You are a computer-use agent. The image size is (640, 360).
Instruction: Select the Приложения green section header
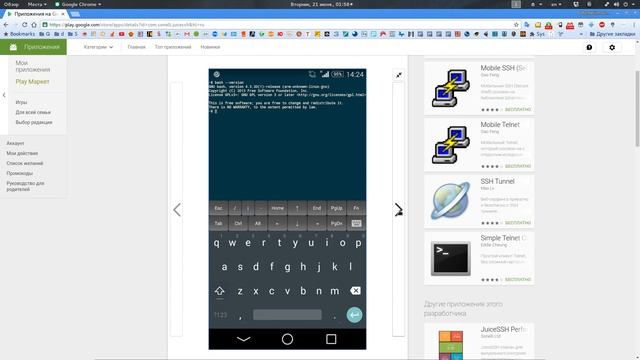[x=33, y=47]
